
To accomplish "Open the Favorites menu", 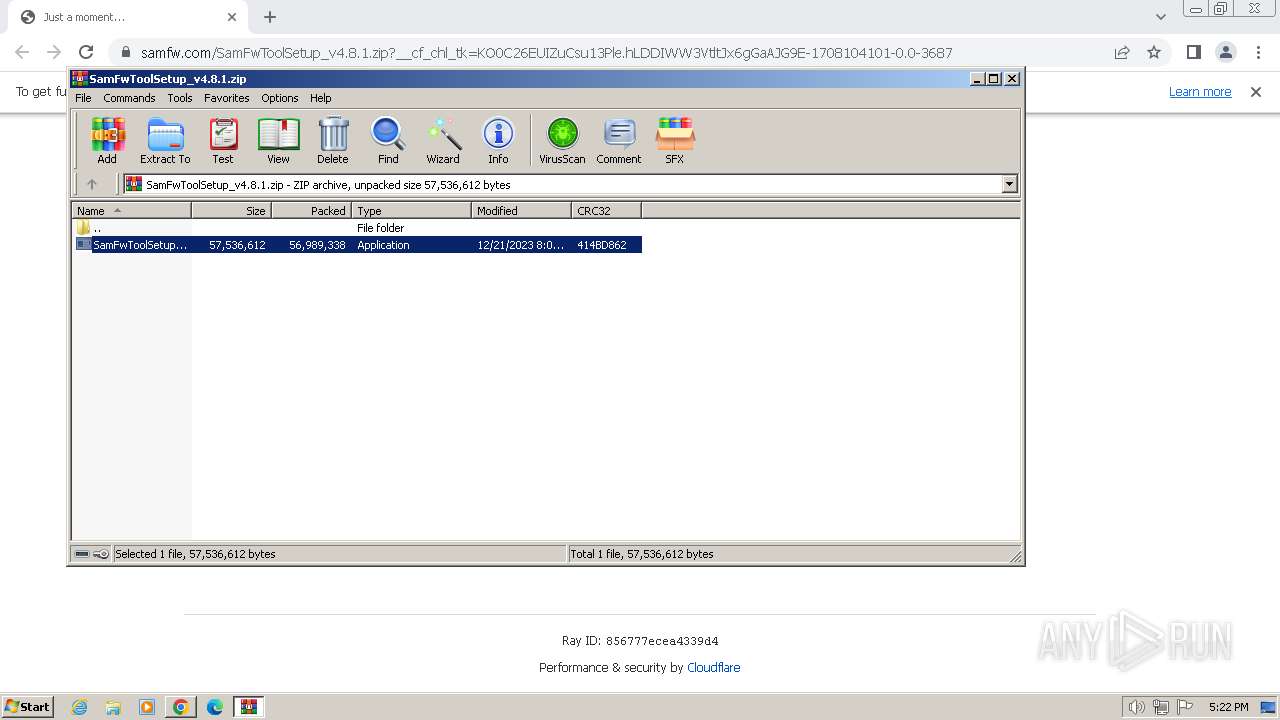I will tap(227, 98).
